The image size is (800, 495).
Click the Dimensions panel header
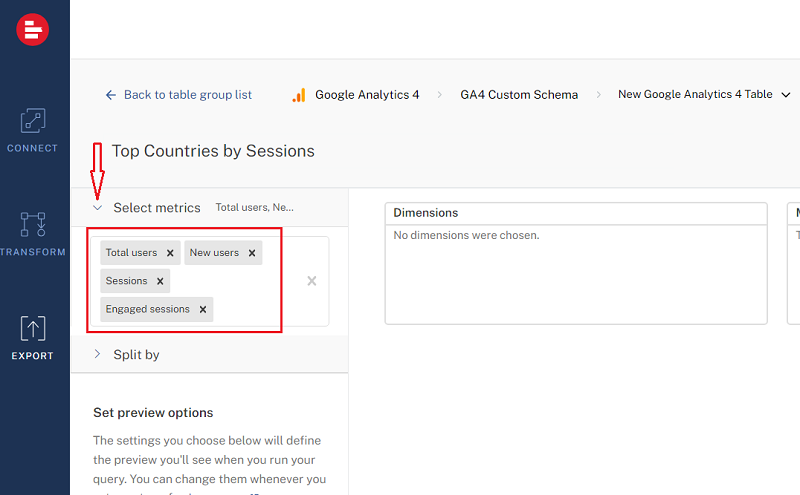576,213
